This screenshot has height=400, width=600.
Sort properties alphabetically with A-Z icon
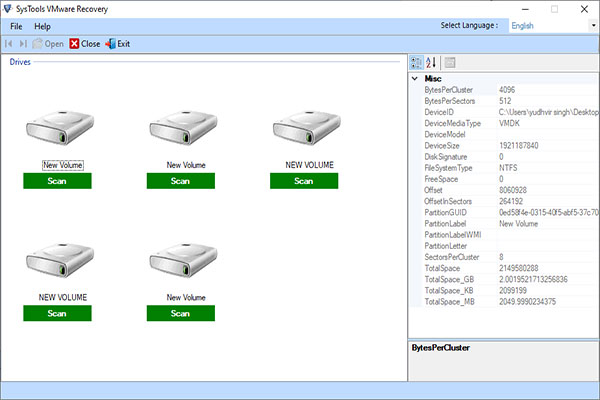(431, 62)
